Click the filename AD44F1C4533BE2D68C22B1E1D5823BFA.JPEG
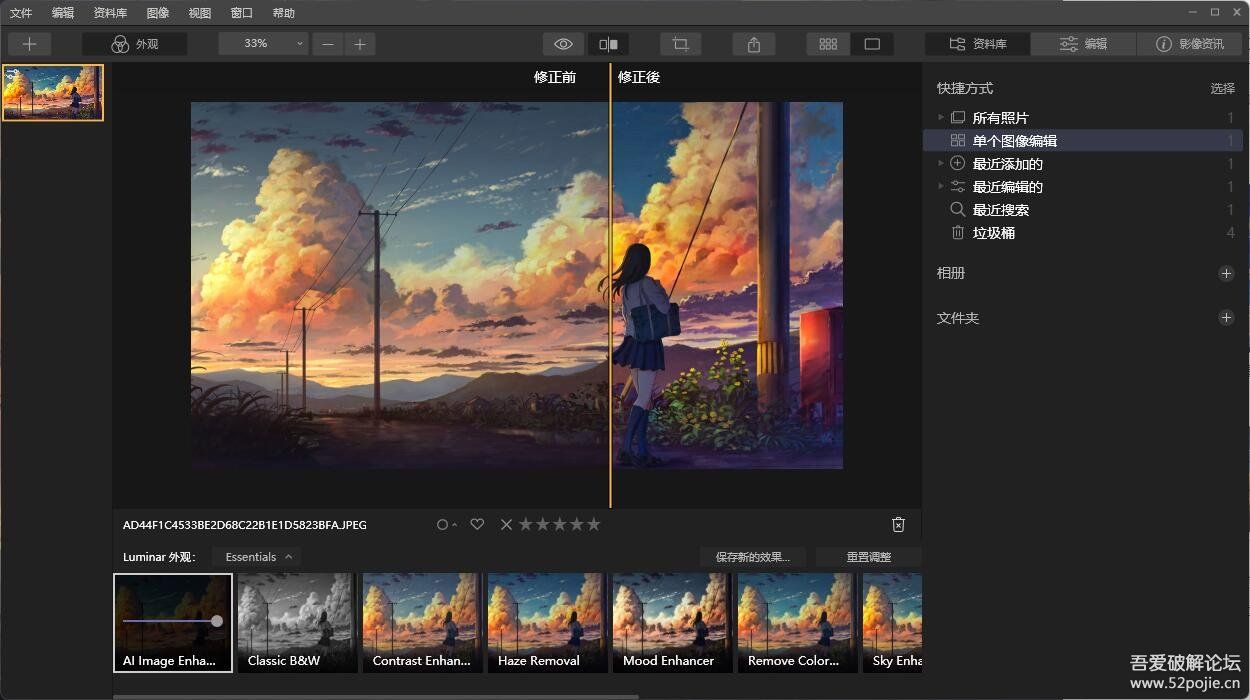 pyautogui.click(x=245, y=525)
